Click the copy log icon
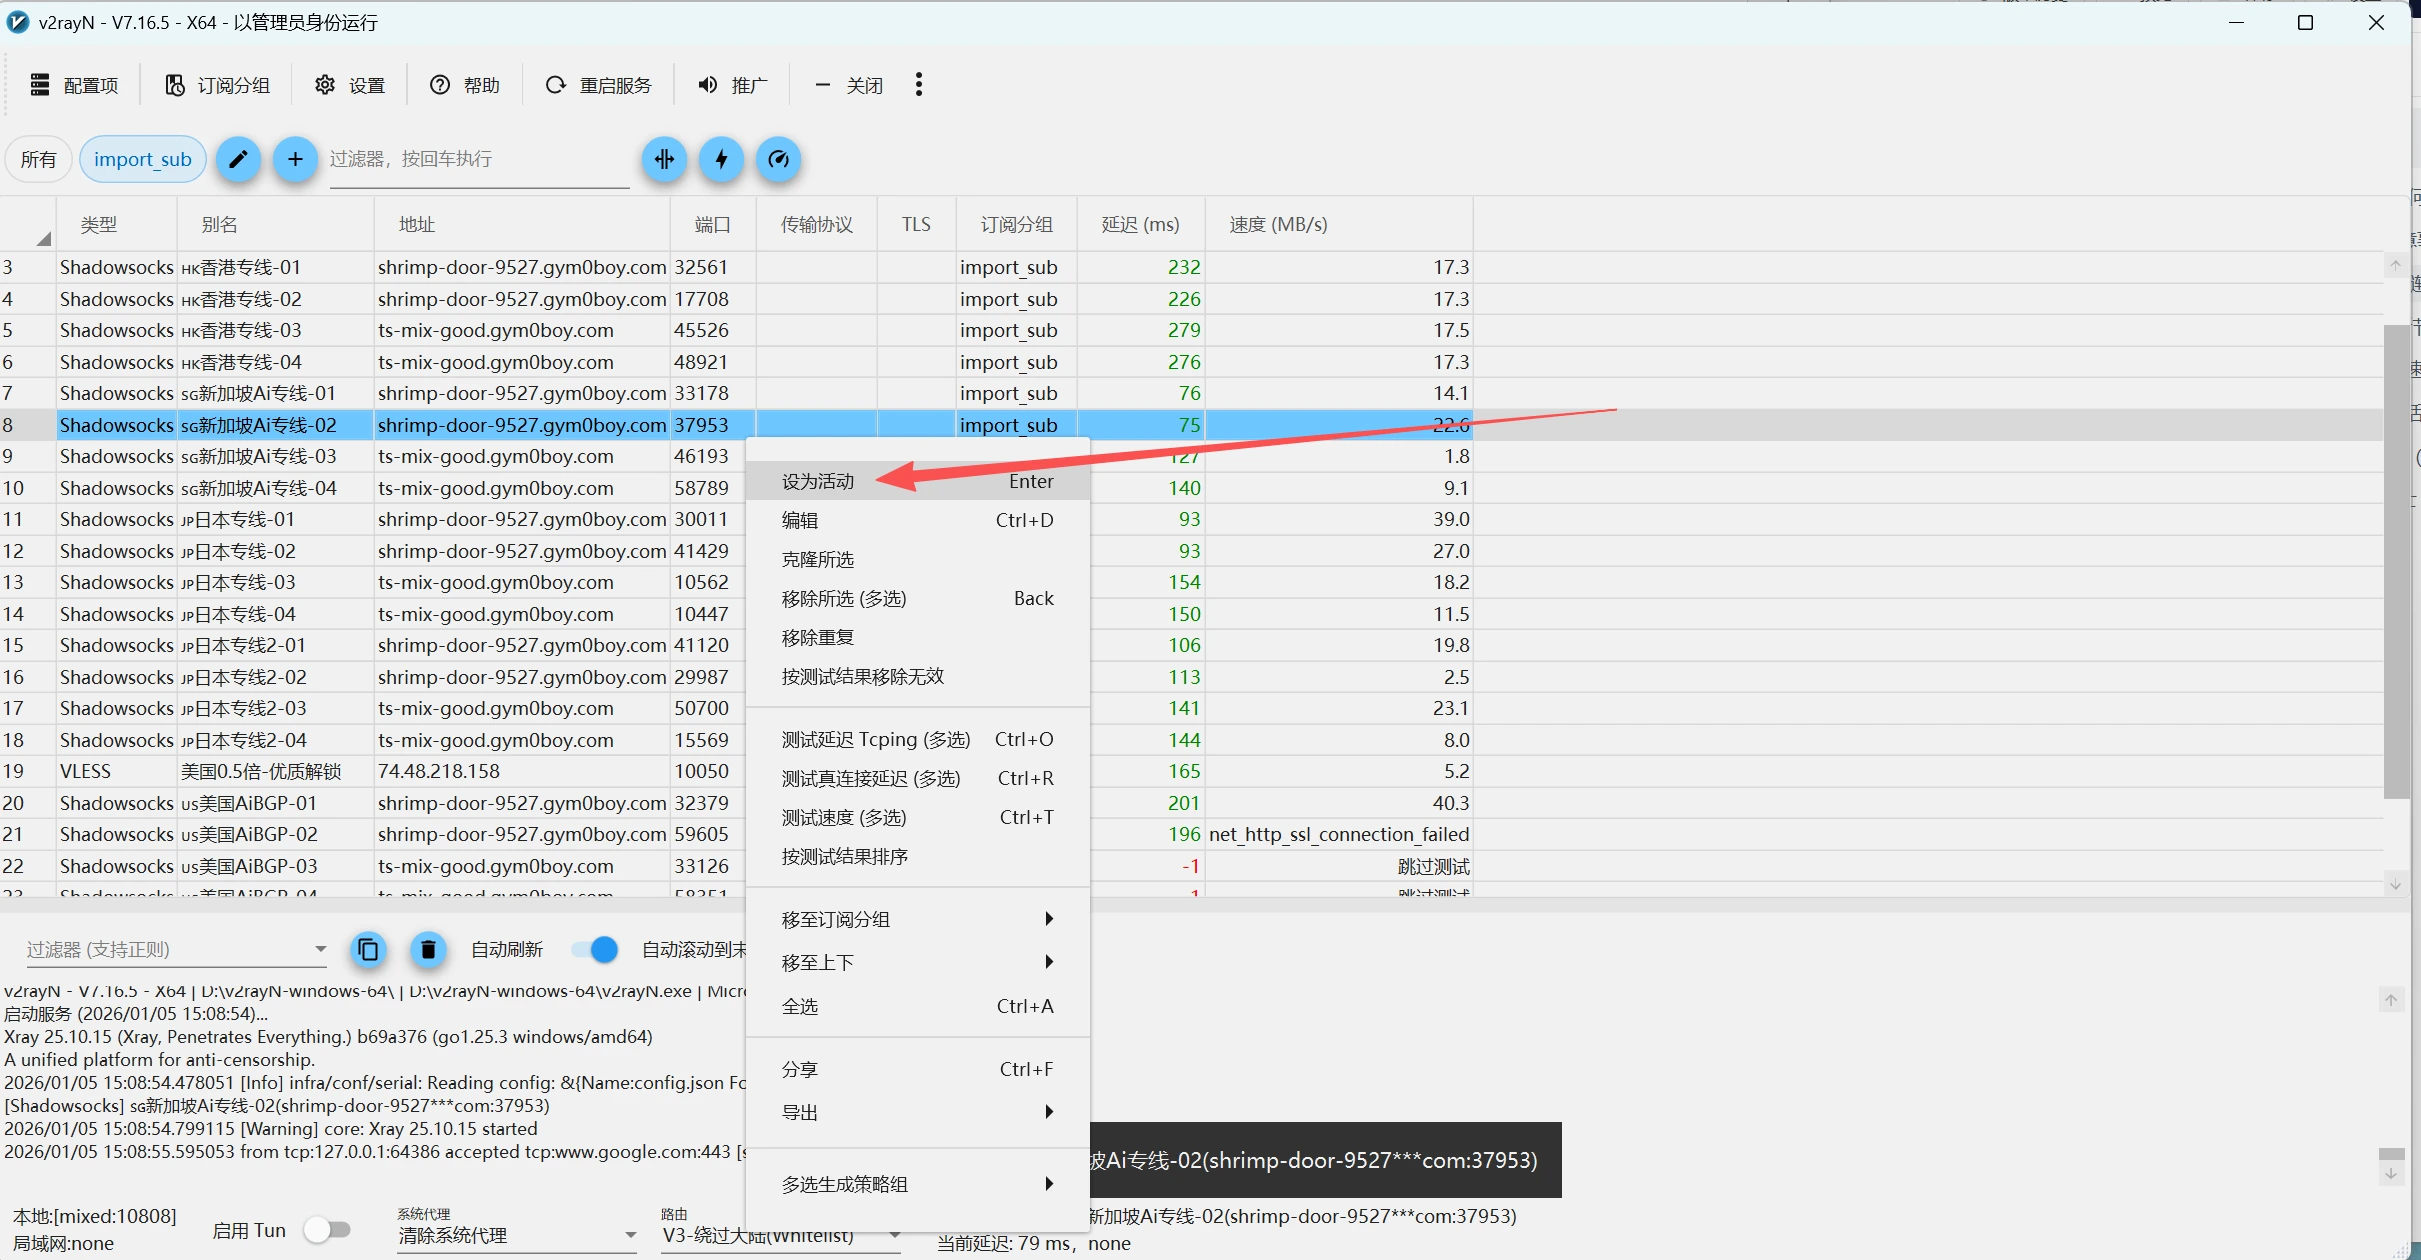Image resolution: width=2421 pixels, height=1260 pixels. (x=368, y=949)
